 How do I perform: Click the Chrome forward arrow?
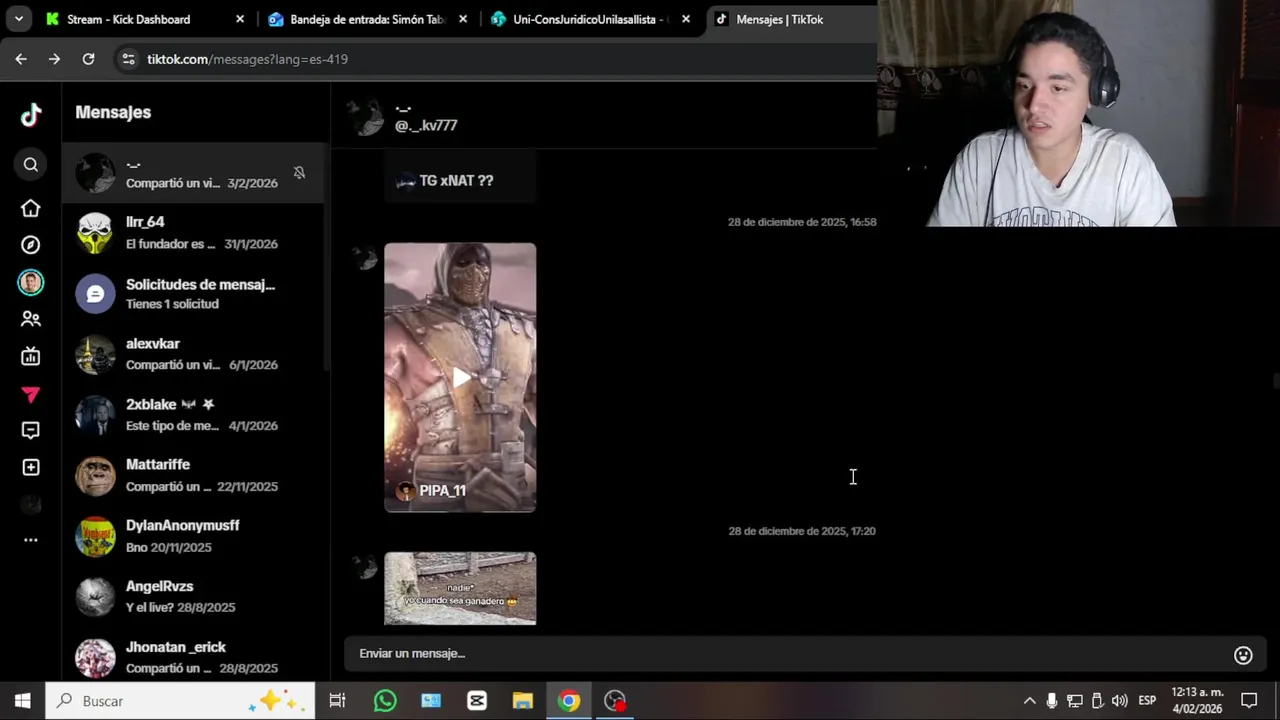coord(54,59)
